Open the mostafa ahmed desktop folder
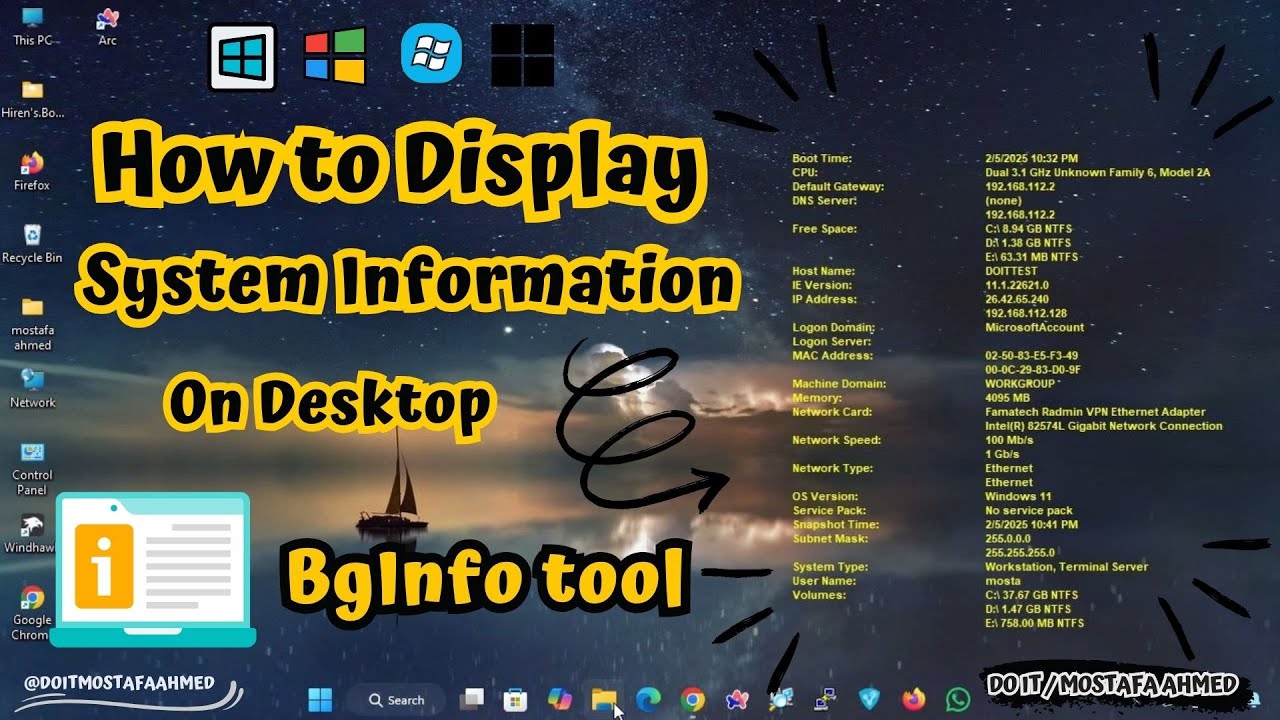This screenshot has width=1280, height=720. pyautogui.click(x=32, y=323)
